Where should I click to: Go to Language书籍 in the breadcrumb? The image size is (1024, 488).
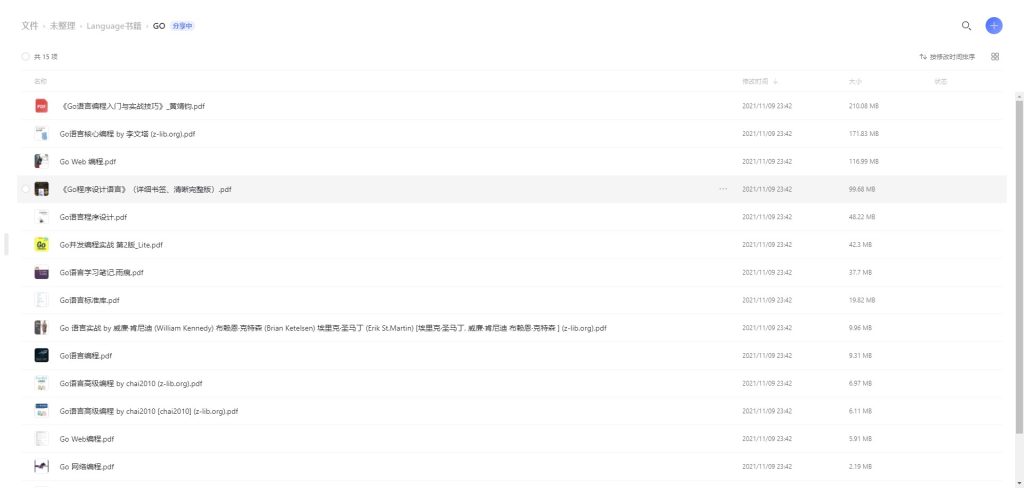pyautogui.click(x=114, y=26)
